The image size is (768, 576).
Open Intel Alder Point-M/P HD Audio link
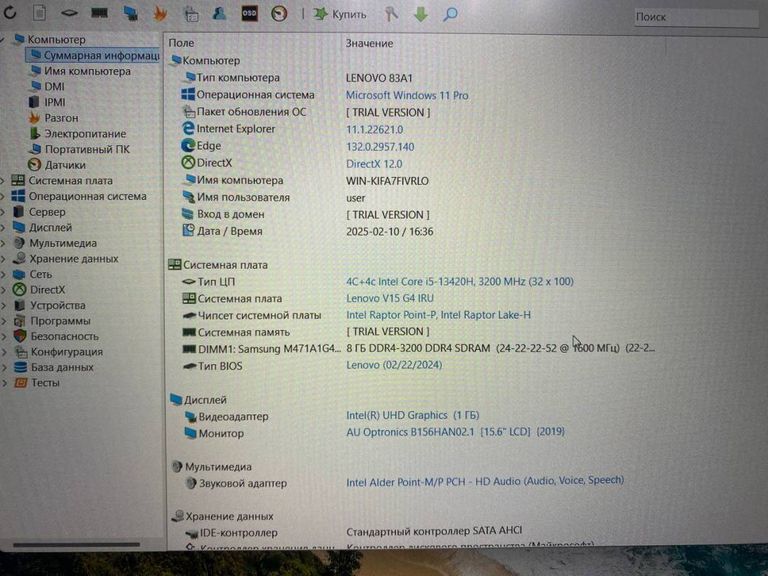click(x=485, y=481)
